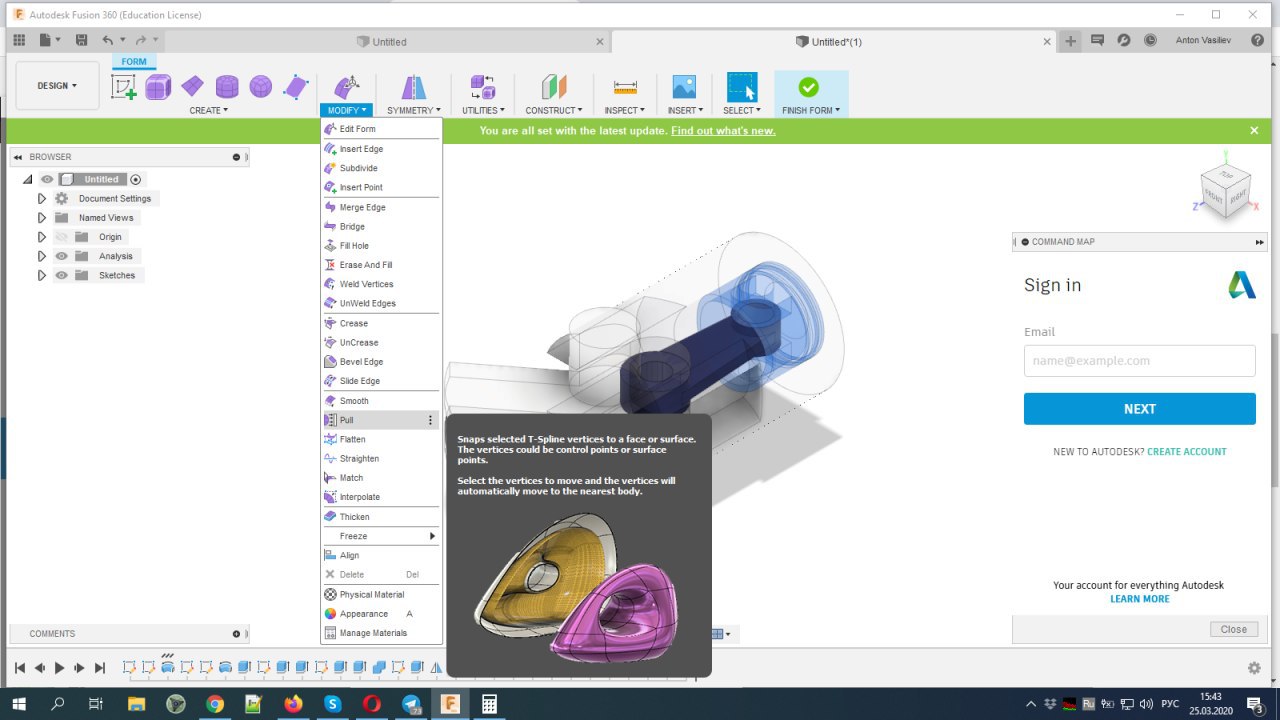Select the Plane form tool icon
Image resolution: width=1280 pixels, height=720 pixels.
192,87
